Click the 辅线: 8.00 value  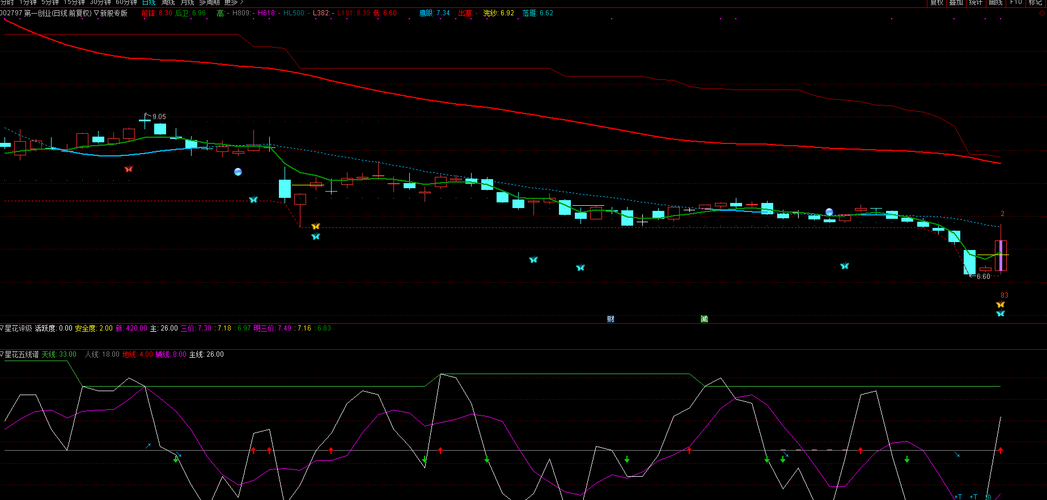171,354
